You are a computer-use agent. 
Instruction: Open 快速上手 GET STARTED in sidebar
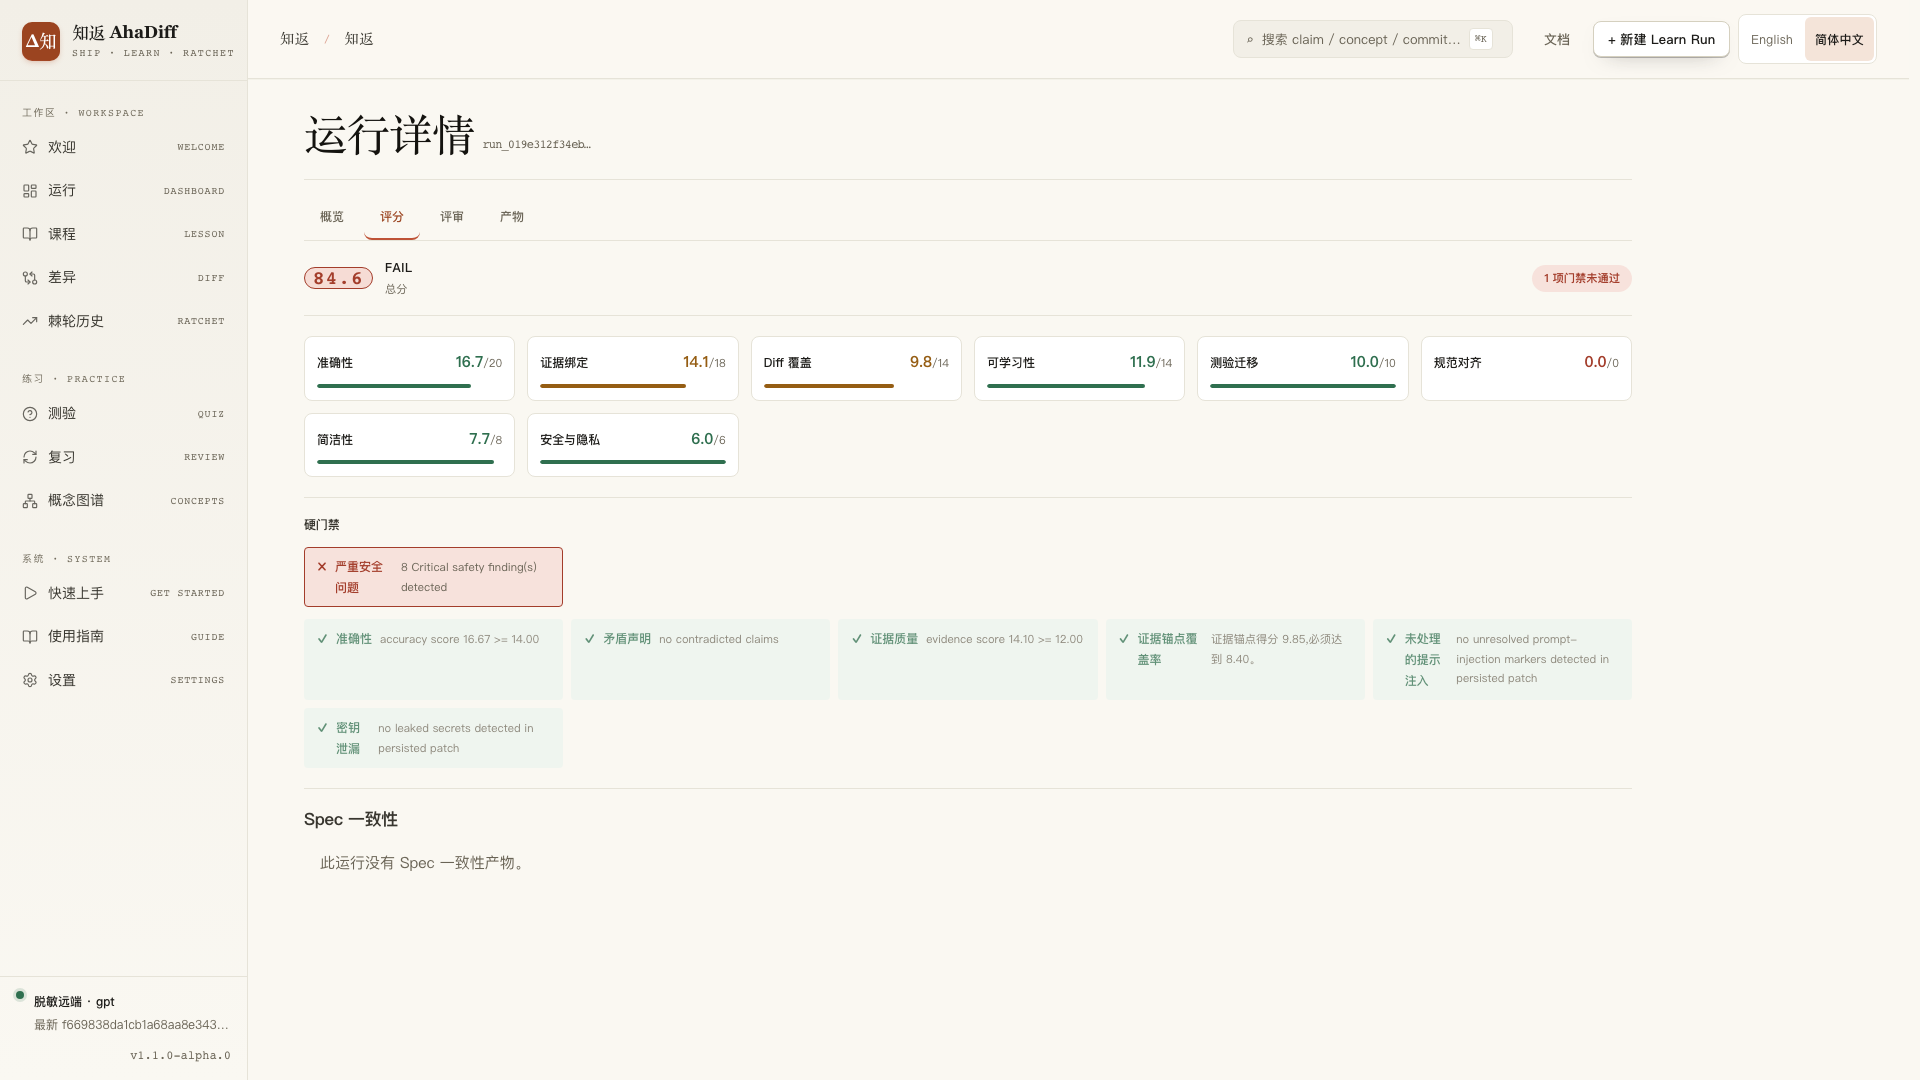point(123,593)
